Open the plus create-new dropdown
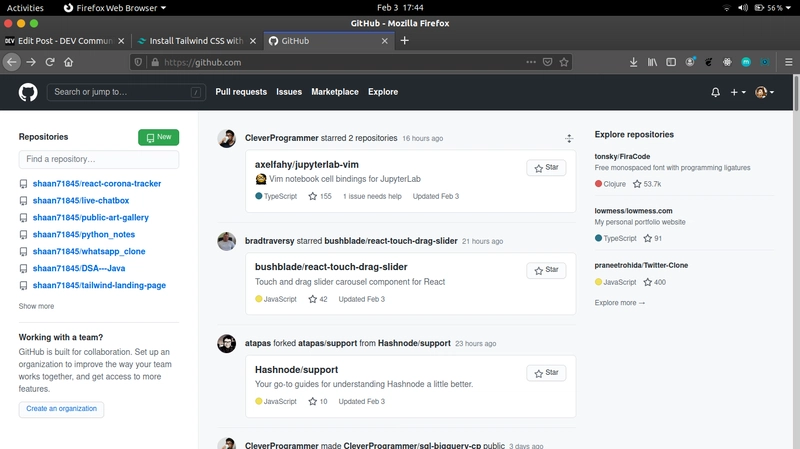The height and width of the screenshot is (449, 800). point(738,92)
